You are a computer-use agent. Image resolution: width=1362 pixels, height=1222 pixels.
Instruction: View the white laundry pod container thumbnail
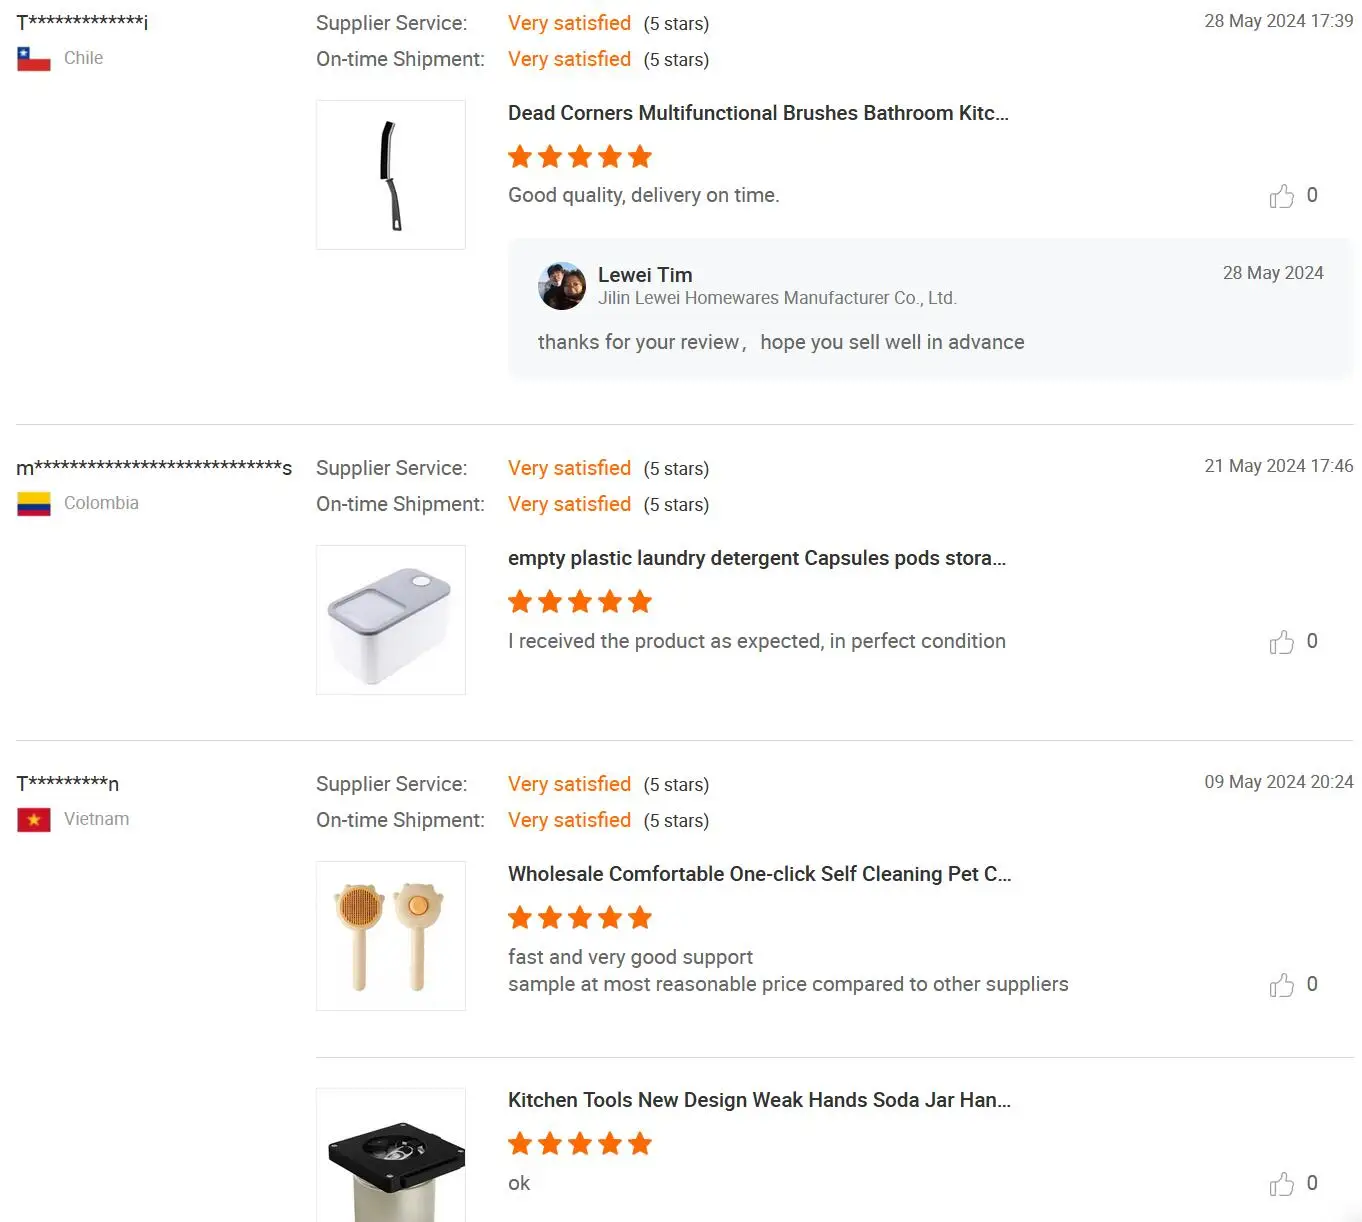click(391, 620)
